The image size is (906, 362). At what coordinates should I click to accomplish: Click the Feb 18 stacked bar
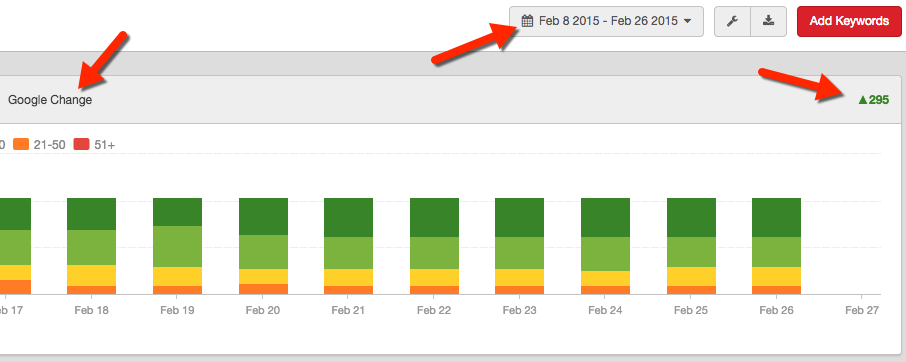pos(91,246)
